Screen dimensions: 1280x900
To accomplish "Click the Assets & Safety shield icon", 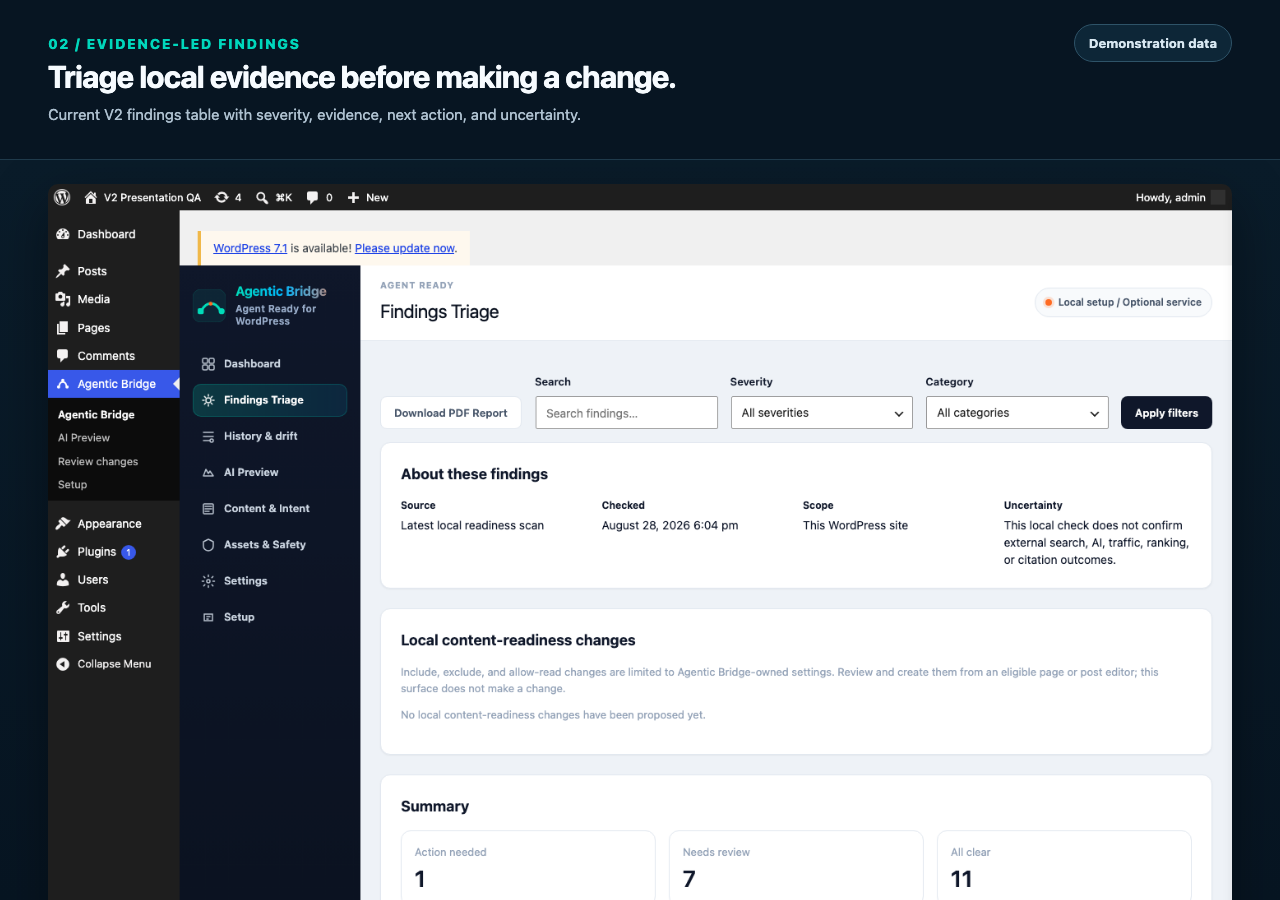I will click(x=208, y=545).
